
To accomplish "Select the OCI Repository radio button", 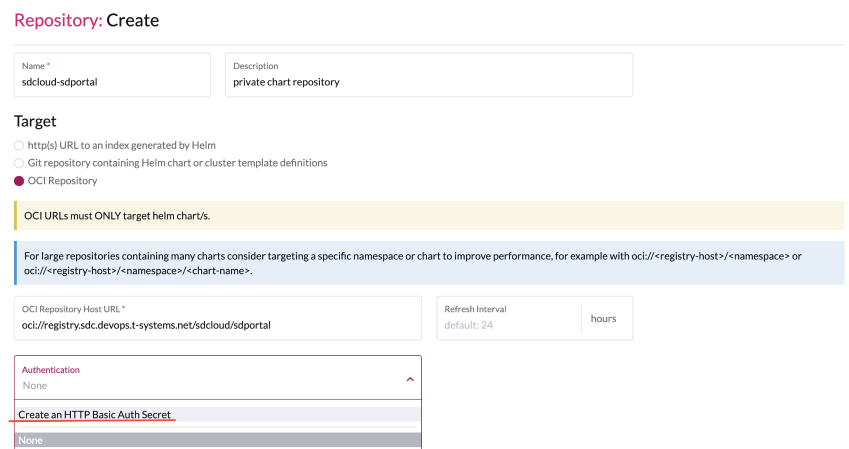I will pos(19,181).
